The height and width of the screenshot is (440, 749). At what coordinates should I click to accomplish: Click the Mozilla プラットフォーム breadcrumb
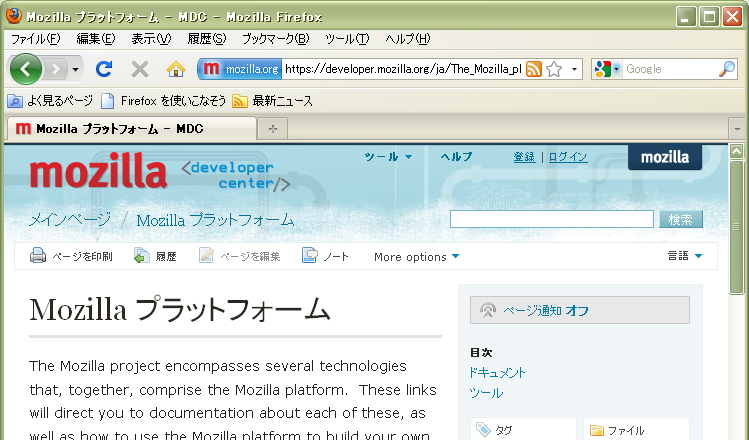click(x=215, y=220)
